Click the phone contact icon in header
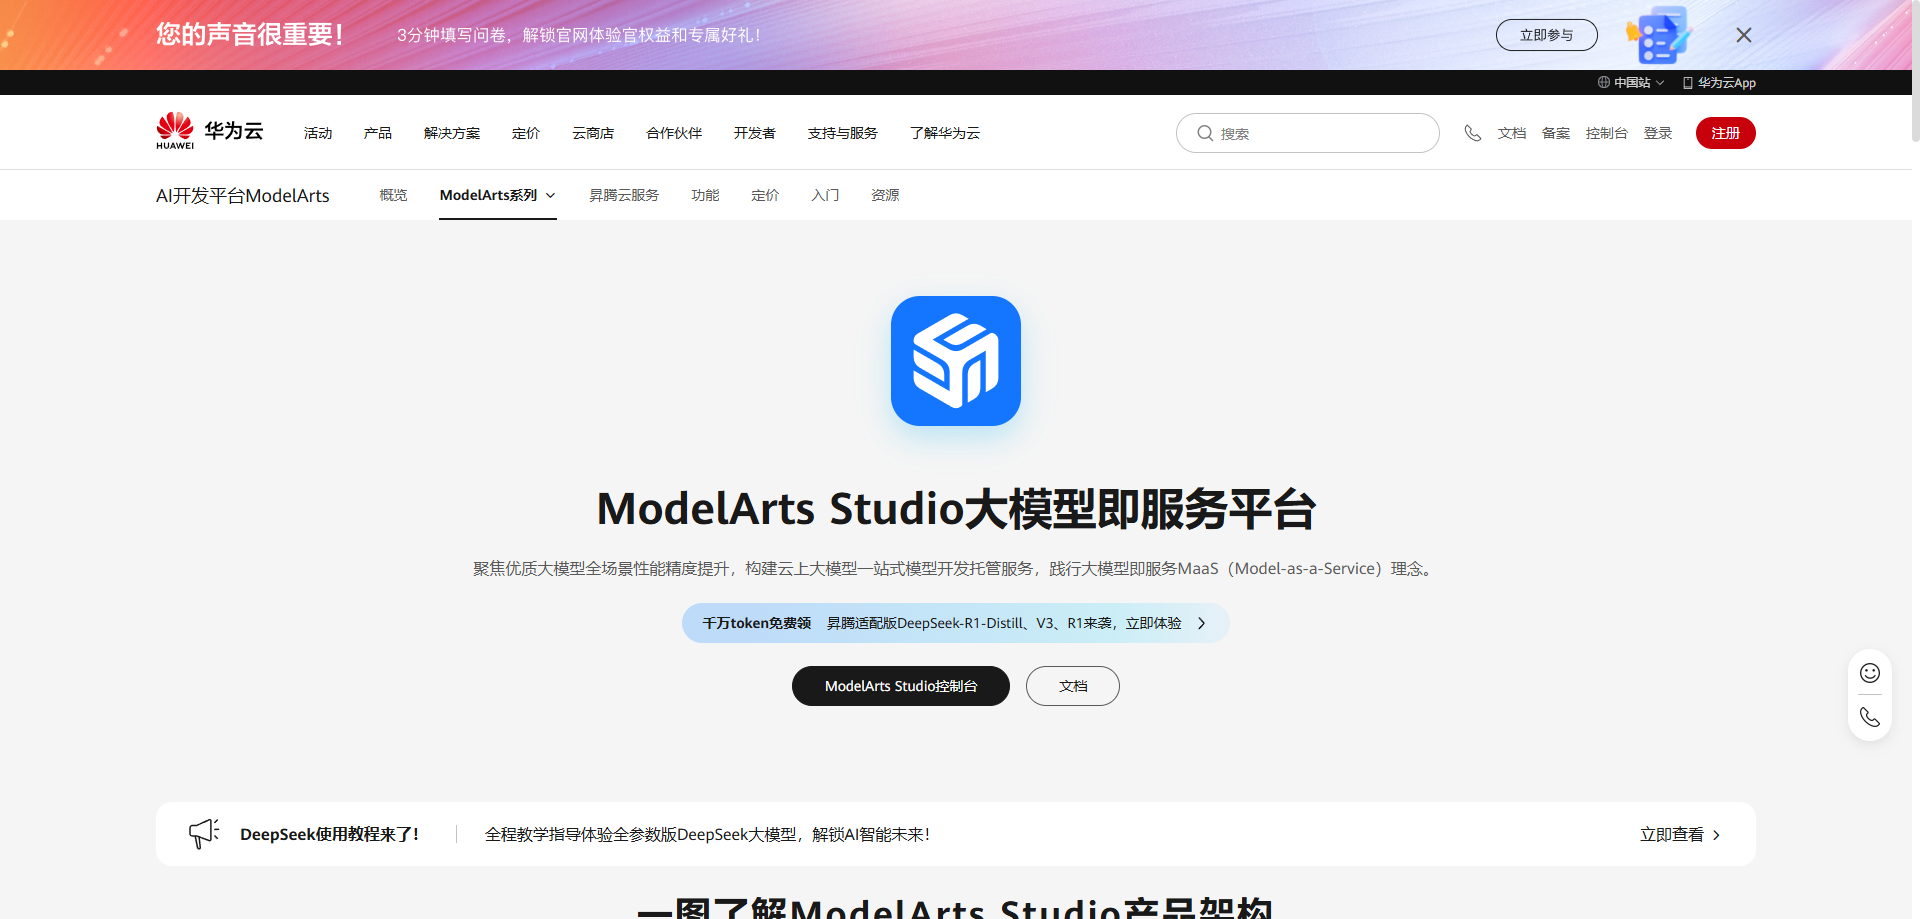 1473,133
